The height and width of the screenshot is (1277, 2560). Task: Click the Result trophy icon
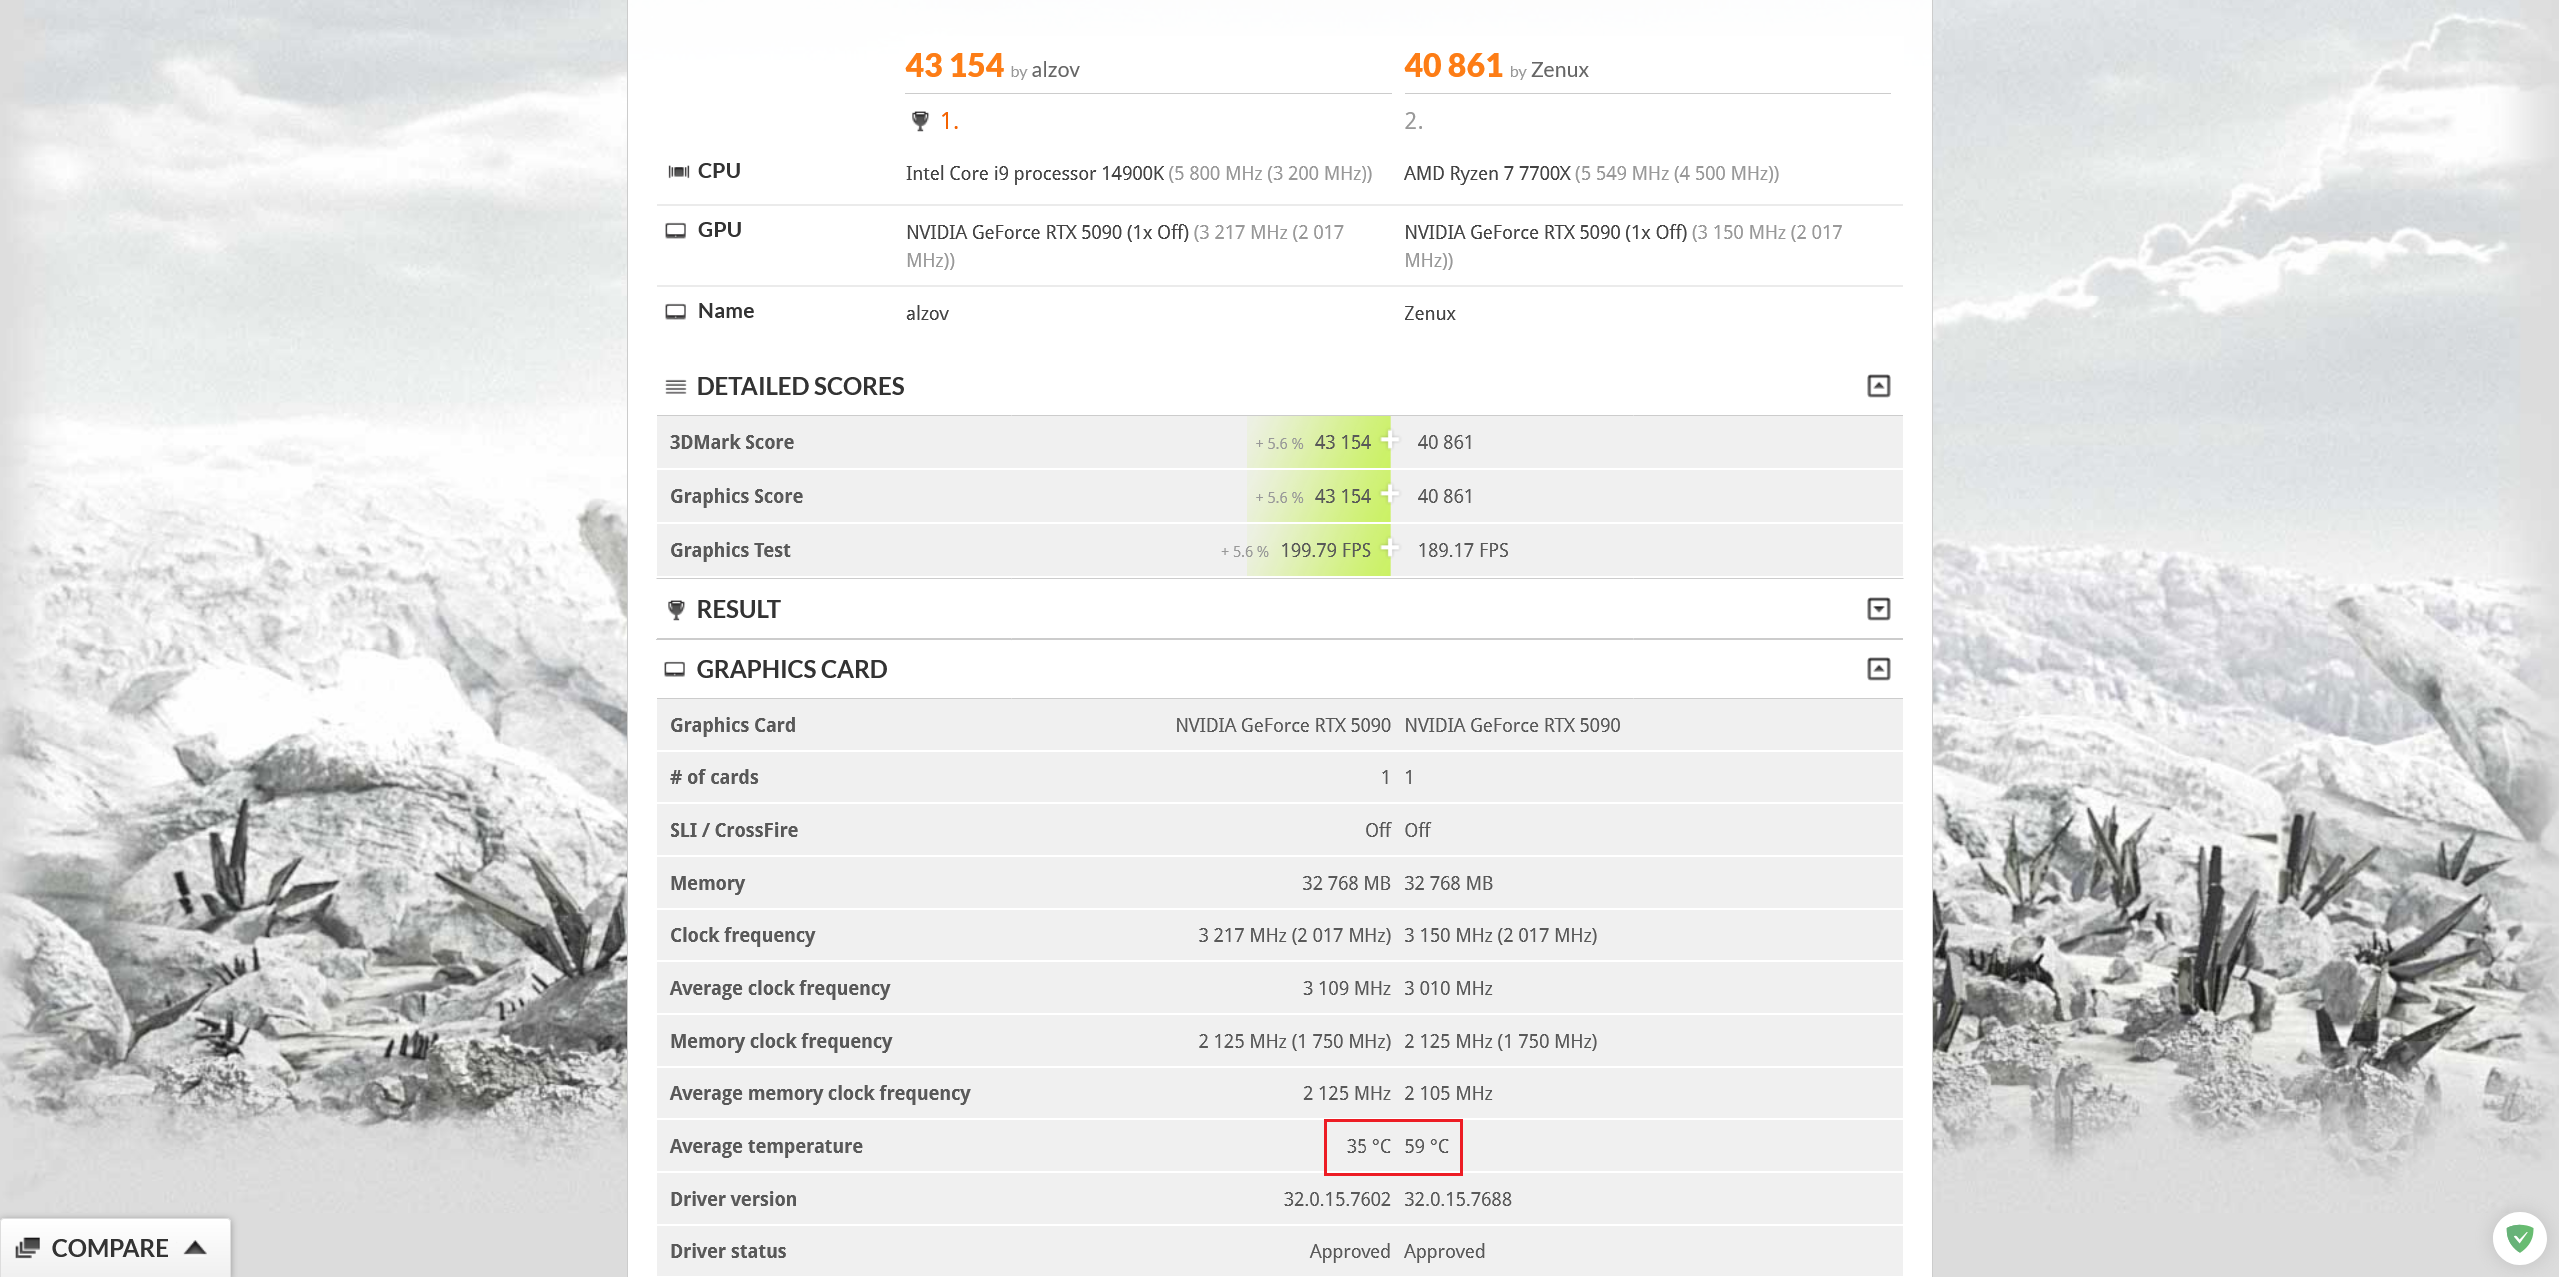click(x=676, y=609)
